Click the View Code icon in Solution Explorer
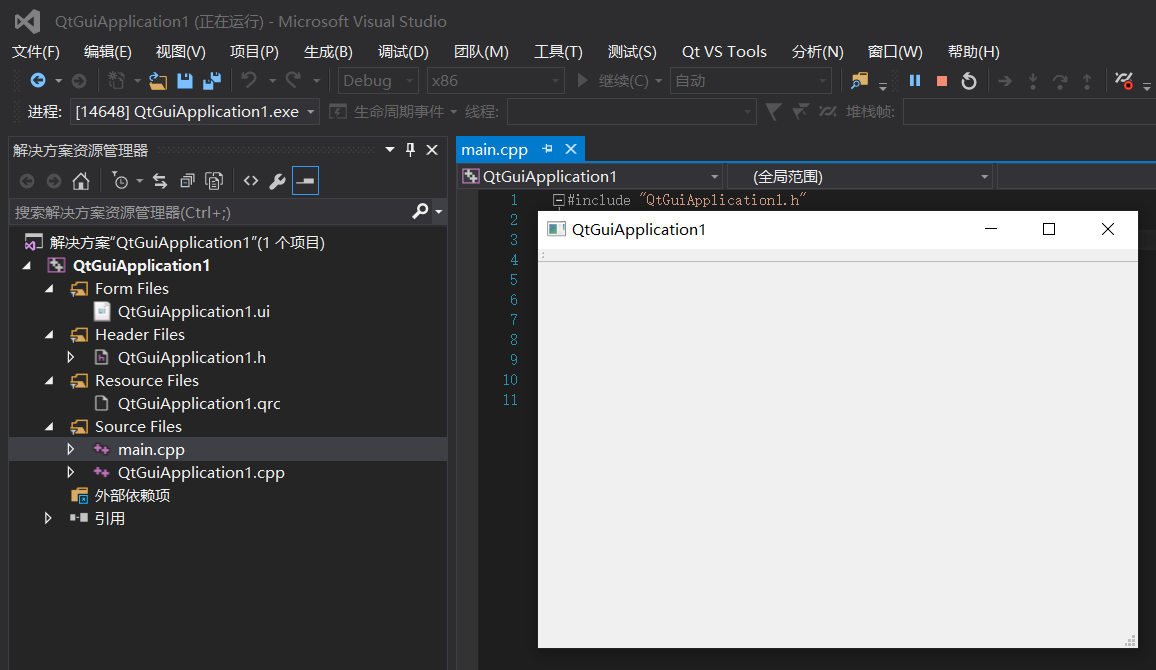This screenshot has width=1156, height=670. pyautogui.click(x=251, y=181)
